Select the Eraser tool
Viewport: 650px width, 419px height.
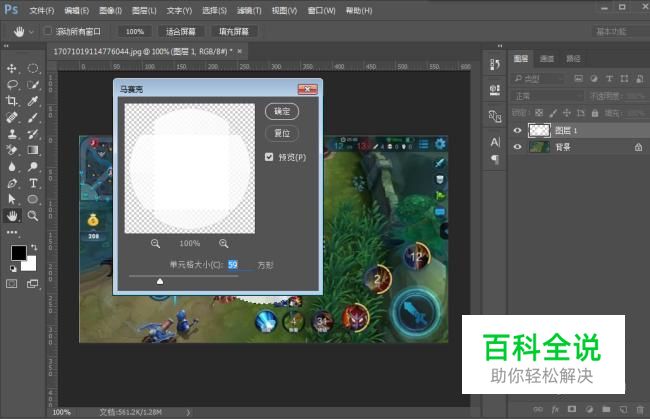tap(12, 150)
